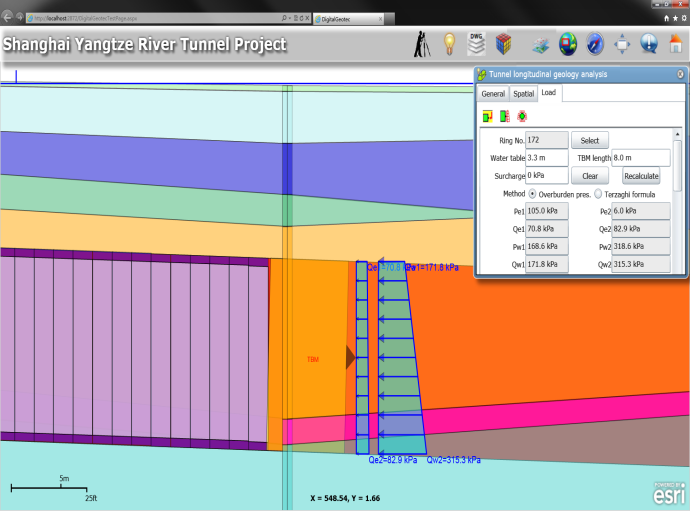Click the panel scrollbar up arrow
Image resolution: width=690 pixels, height=511 pixels.
coord(677,134)
